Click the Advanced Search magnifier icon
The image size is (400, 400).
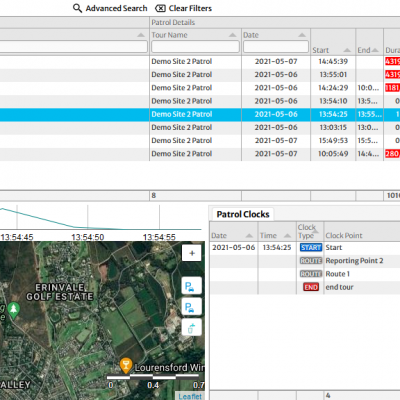pos(77,8)
